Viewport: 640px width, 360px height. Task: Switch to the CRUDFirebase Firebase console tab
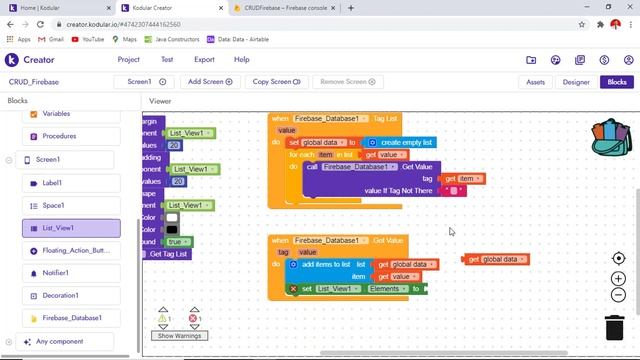click(285, 8)
